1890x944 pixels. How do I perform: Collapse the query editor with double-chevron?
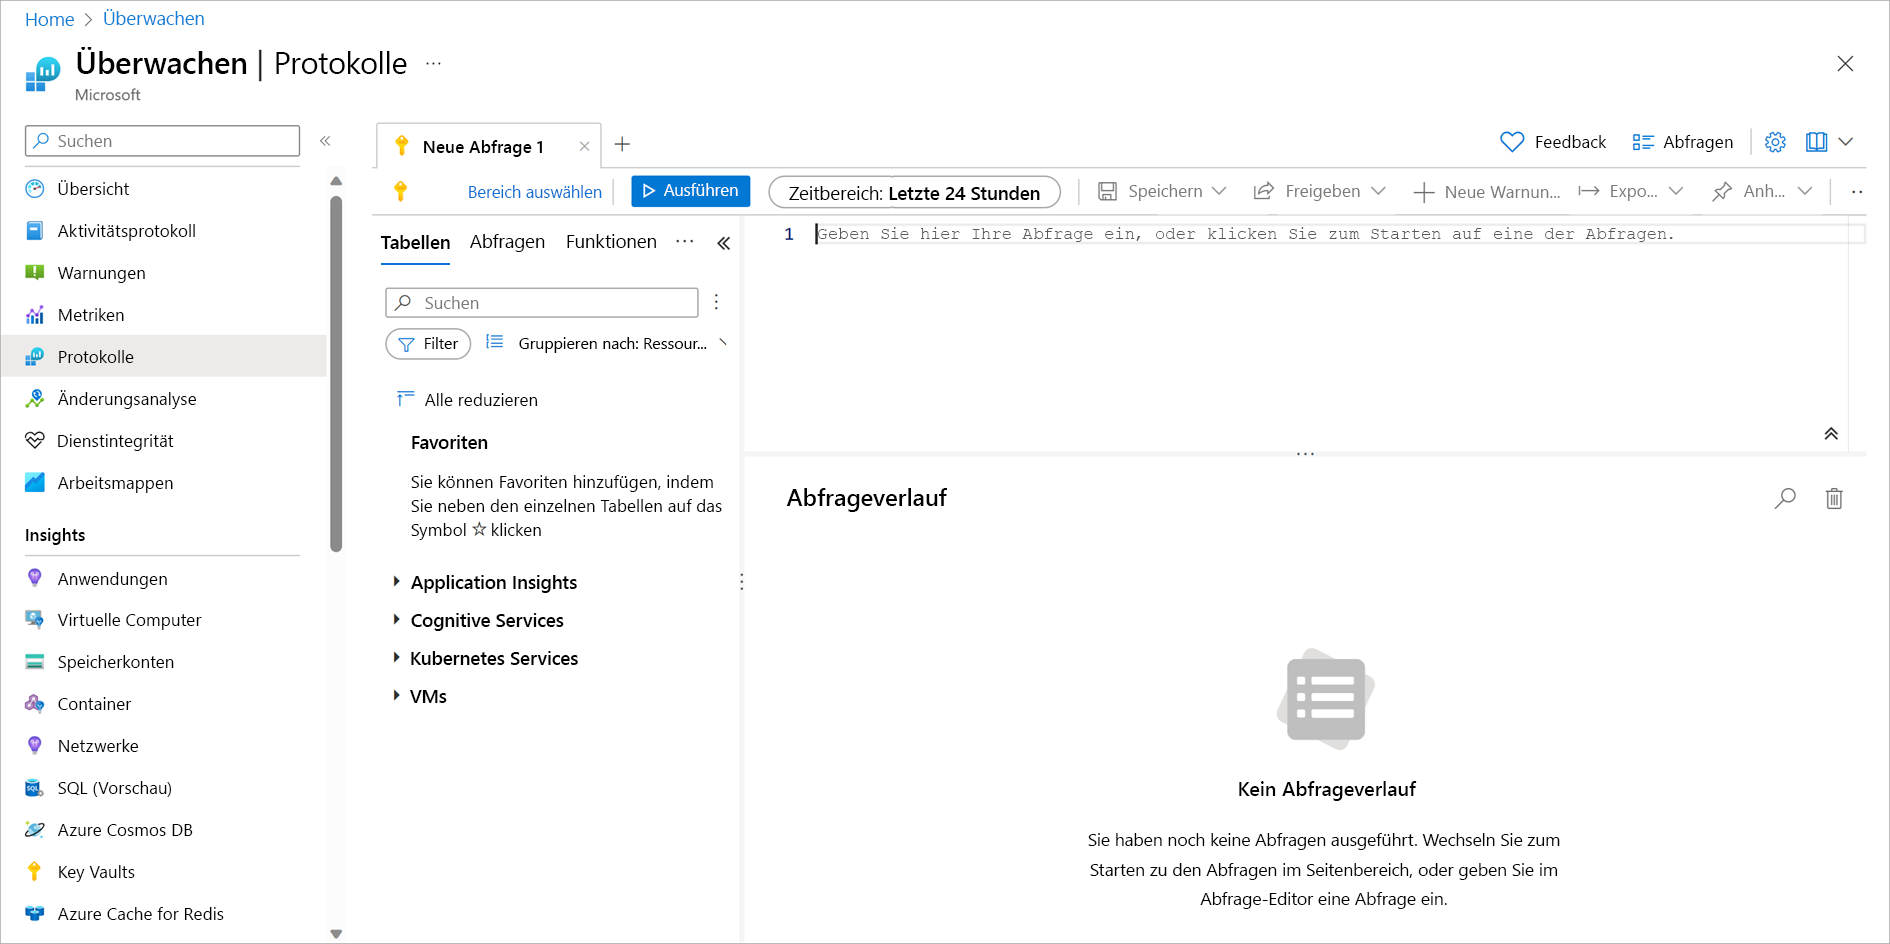click(1831, 434)
